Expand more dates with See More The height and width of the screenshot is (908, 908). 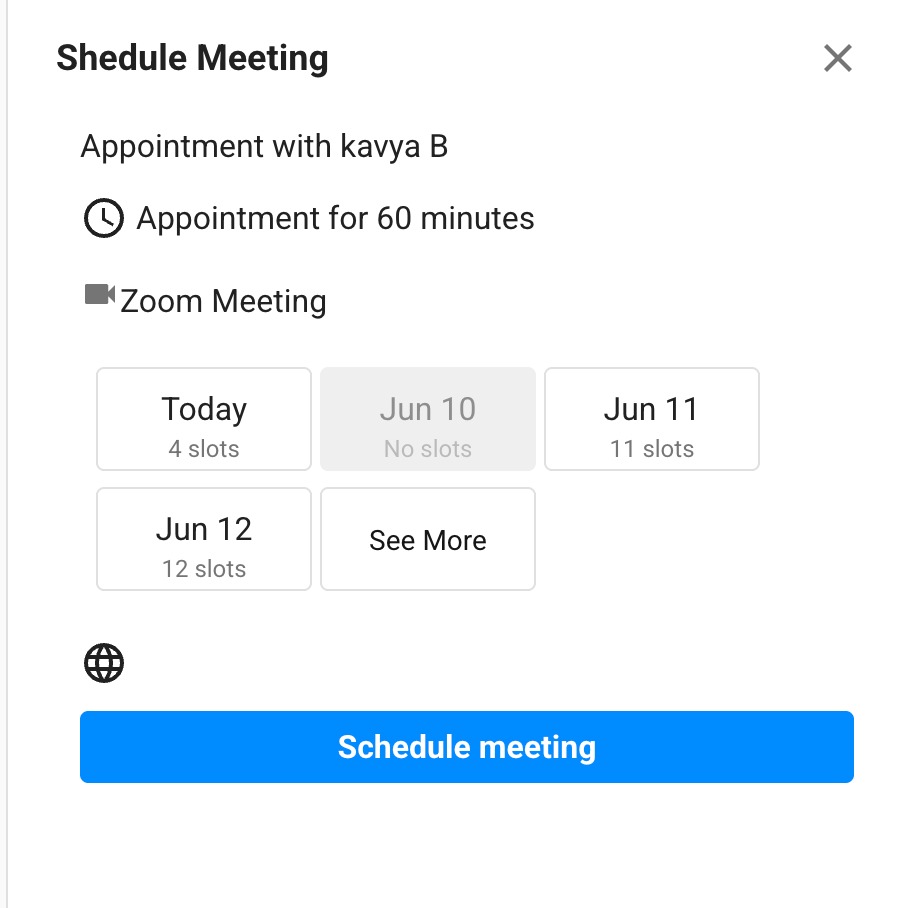pyautogui.click(x=428, y=540)
